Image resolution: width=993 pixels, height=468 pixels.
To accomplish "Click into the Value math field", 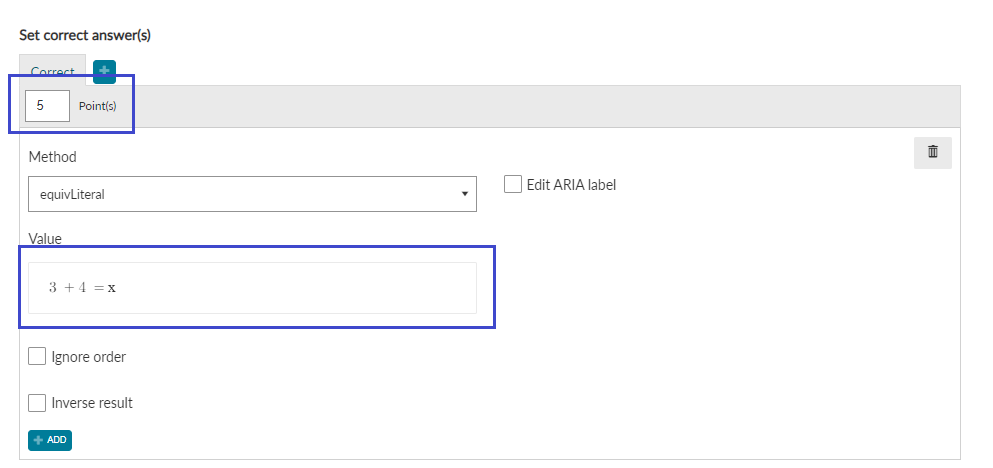I will tap(252, 288).
